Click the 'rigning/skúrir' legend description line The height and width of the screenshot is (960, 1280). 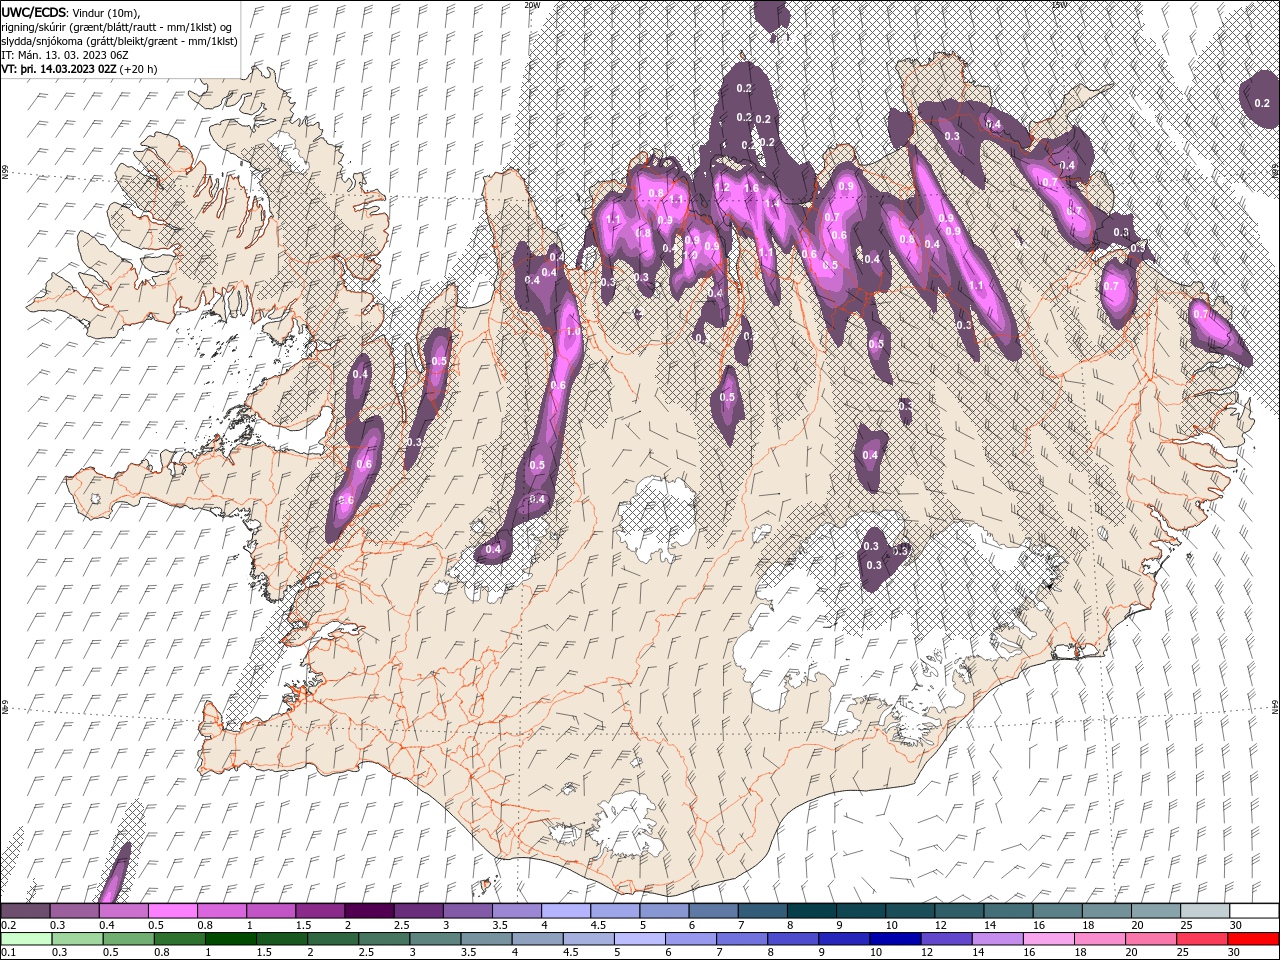(115, 27)
